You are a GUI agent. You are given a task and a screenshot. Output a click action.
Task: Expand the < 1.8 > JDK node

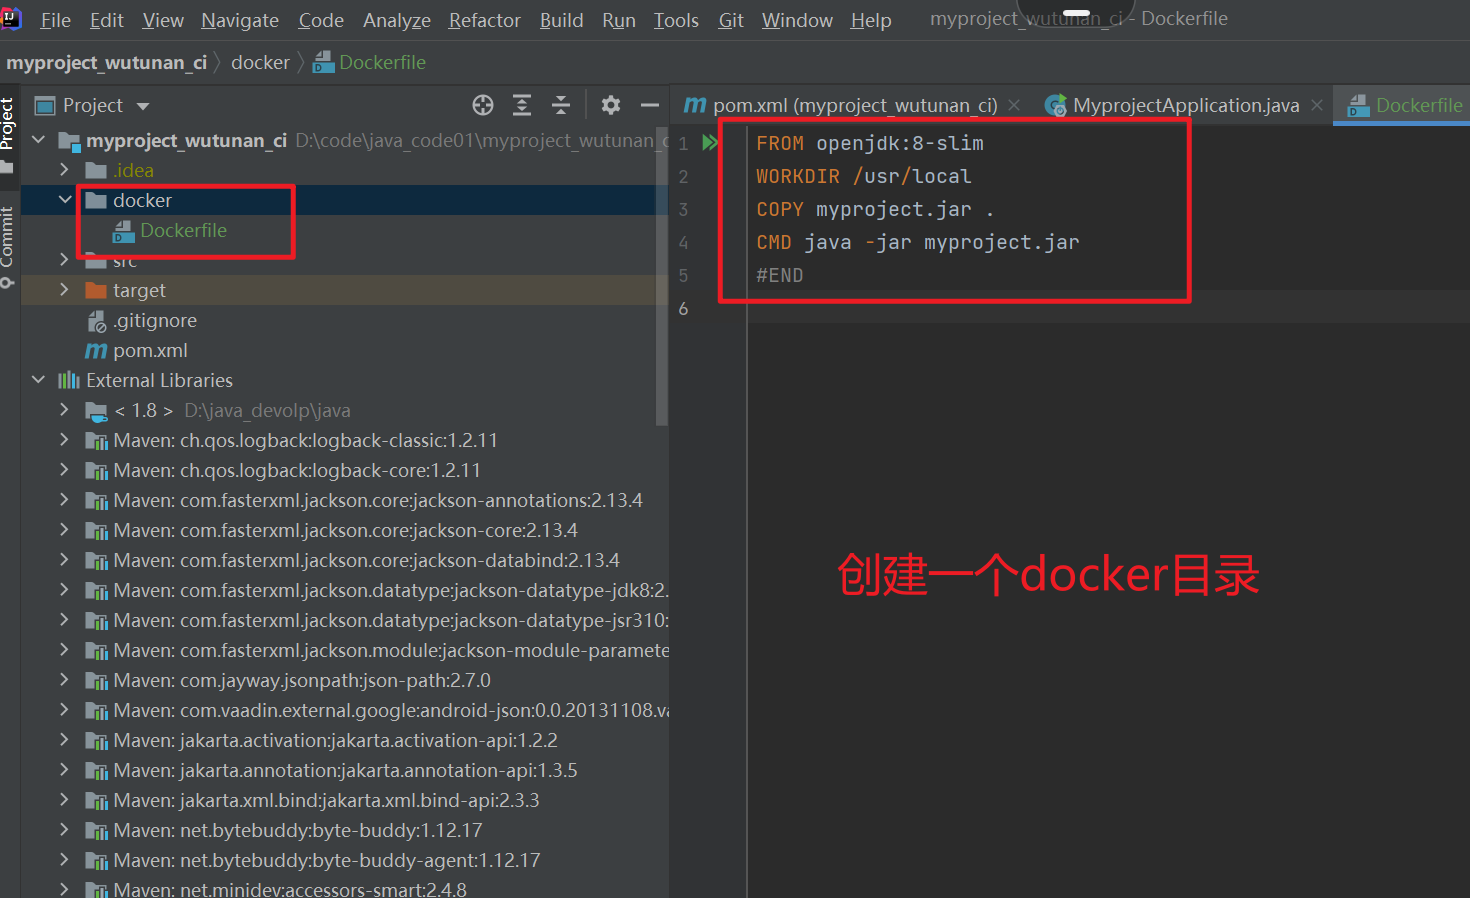[65, 410]
